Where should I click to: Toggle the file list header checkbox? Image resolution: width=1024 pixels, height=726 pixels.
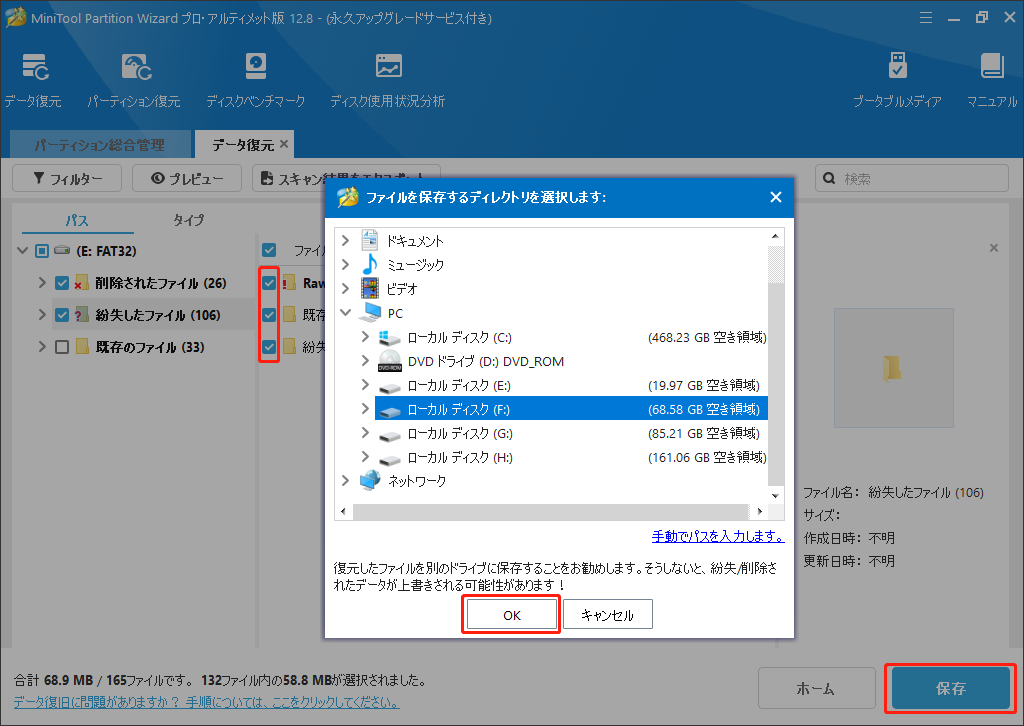pyautogui.click(x=269, y=250)
